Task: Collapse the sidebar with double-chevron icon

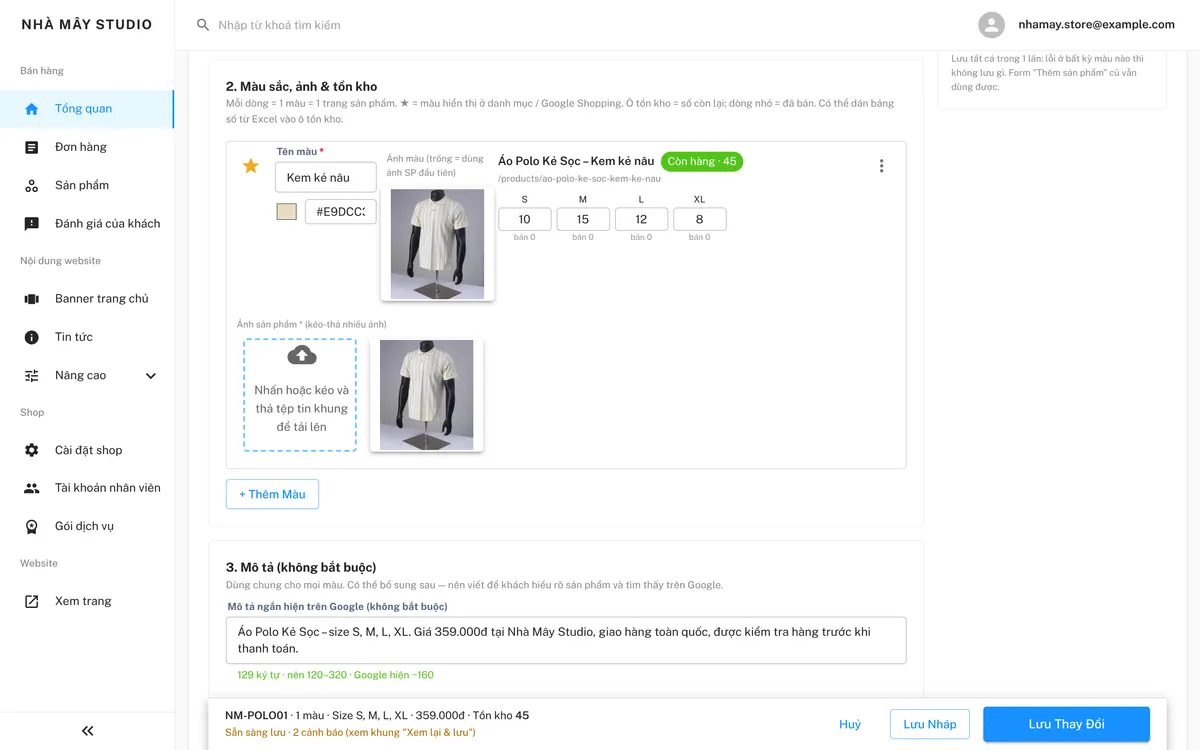Action: (87, 731)
